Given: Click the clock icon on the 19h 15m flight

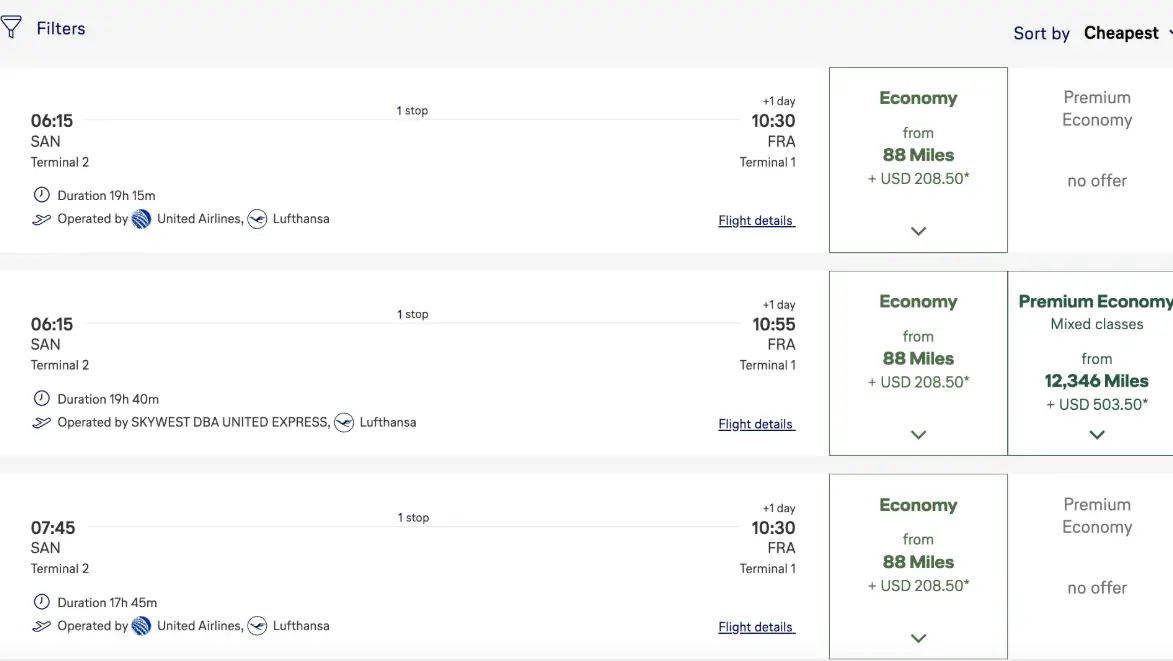Looking at the screenshot, I should 41,195.
